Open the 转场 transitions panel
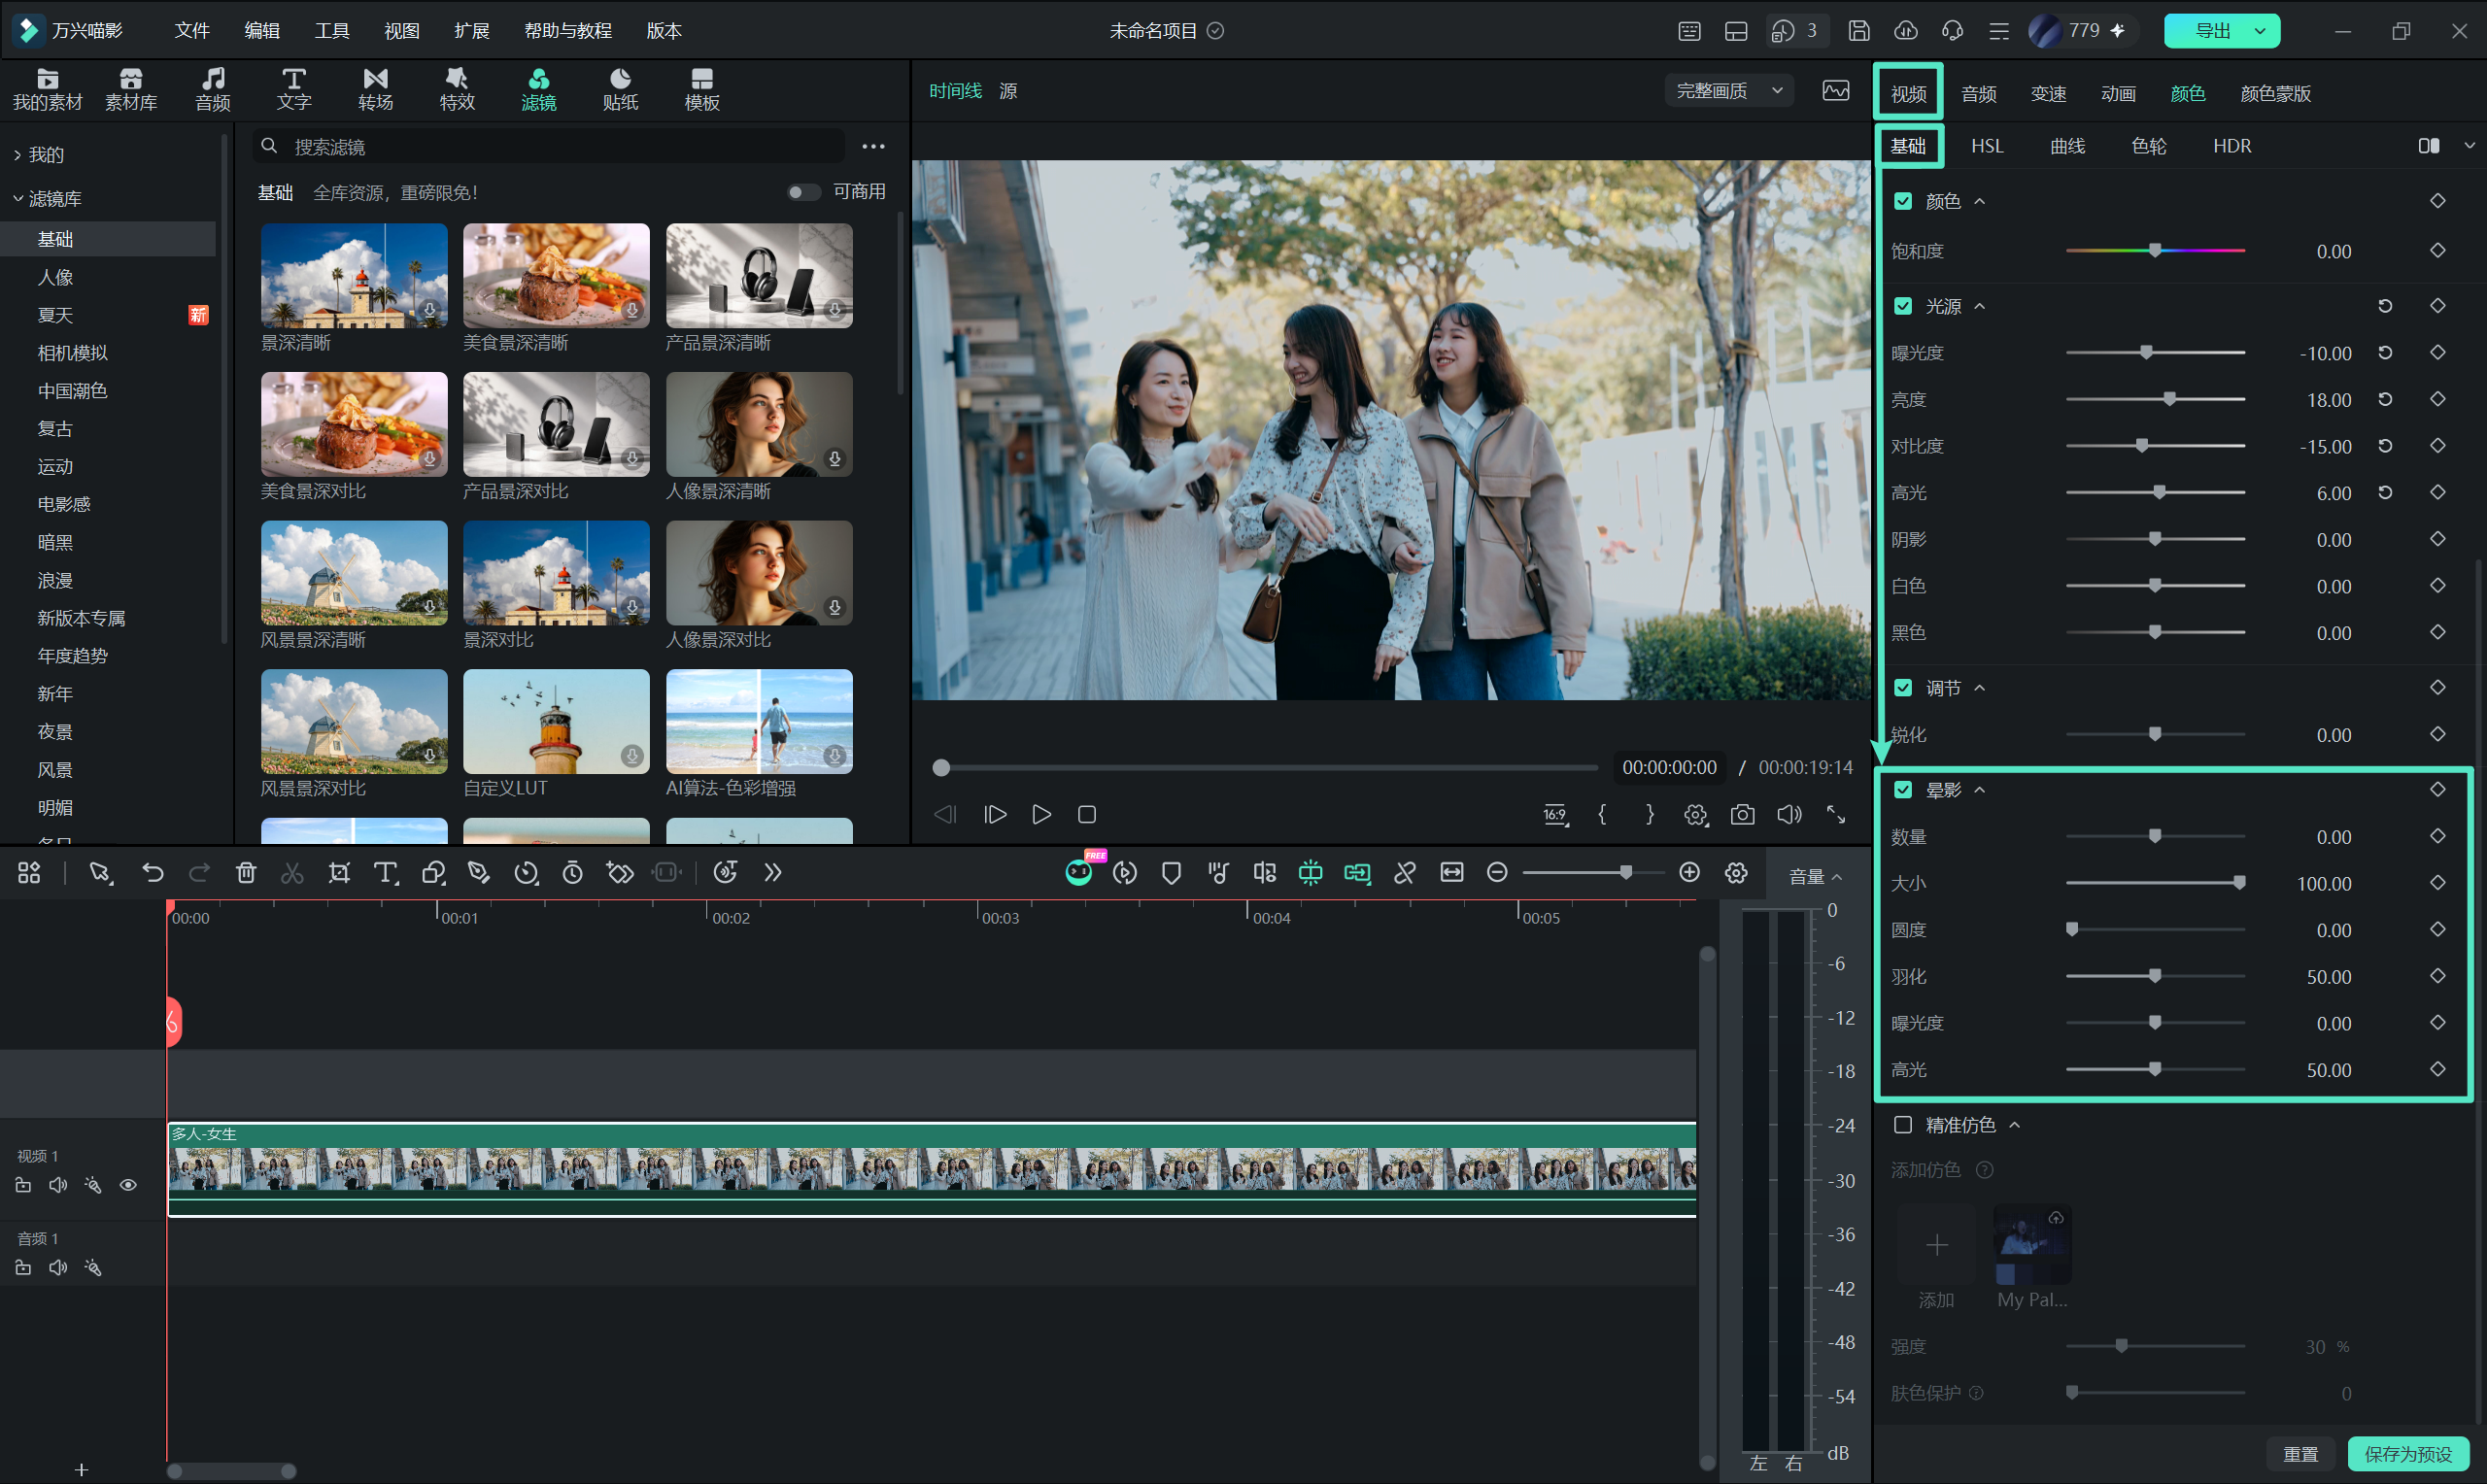Image resolution: width=2487 pixels, height=1484 pixels. point(375,89)
